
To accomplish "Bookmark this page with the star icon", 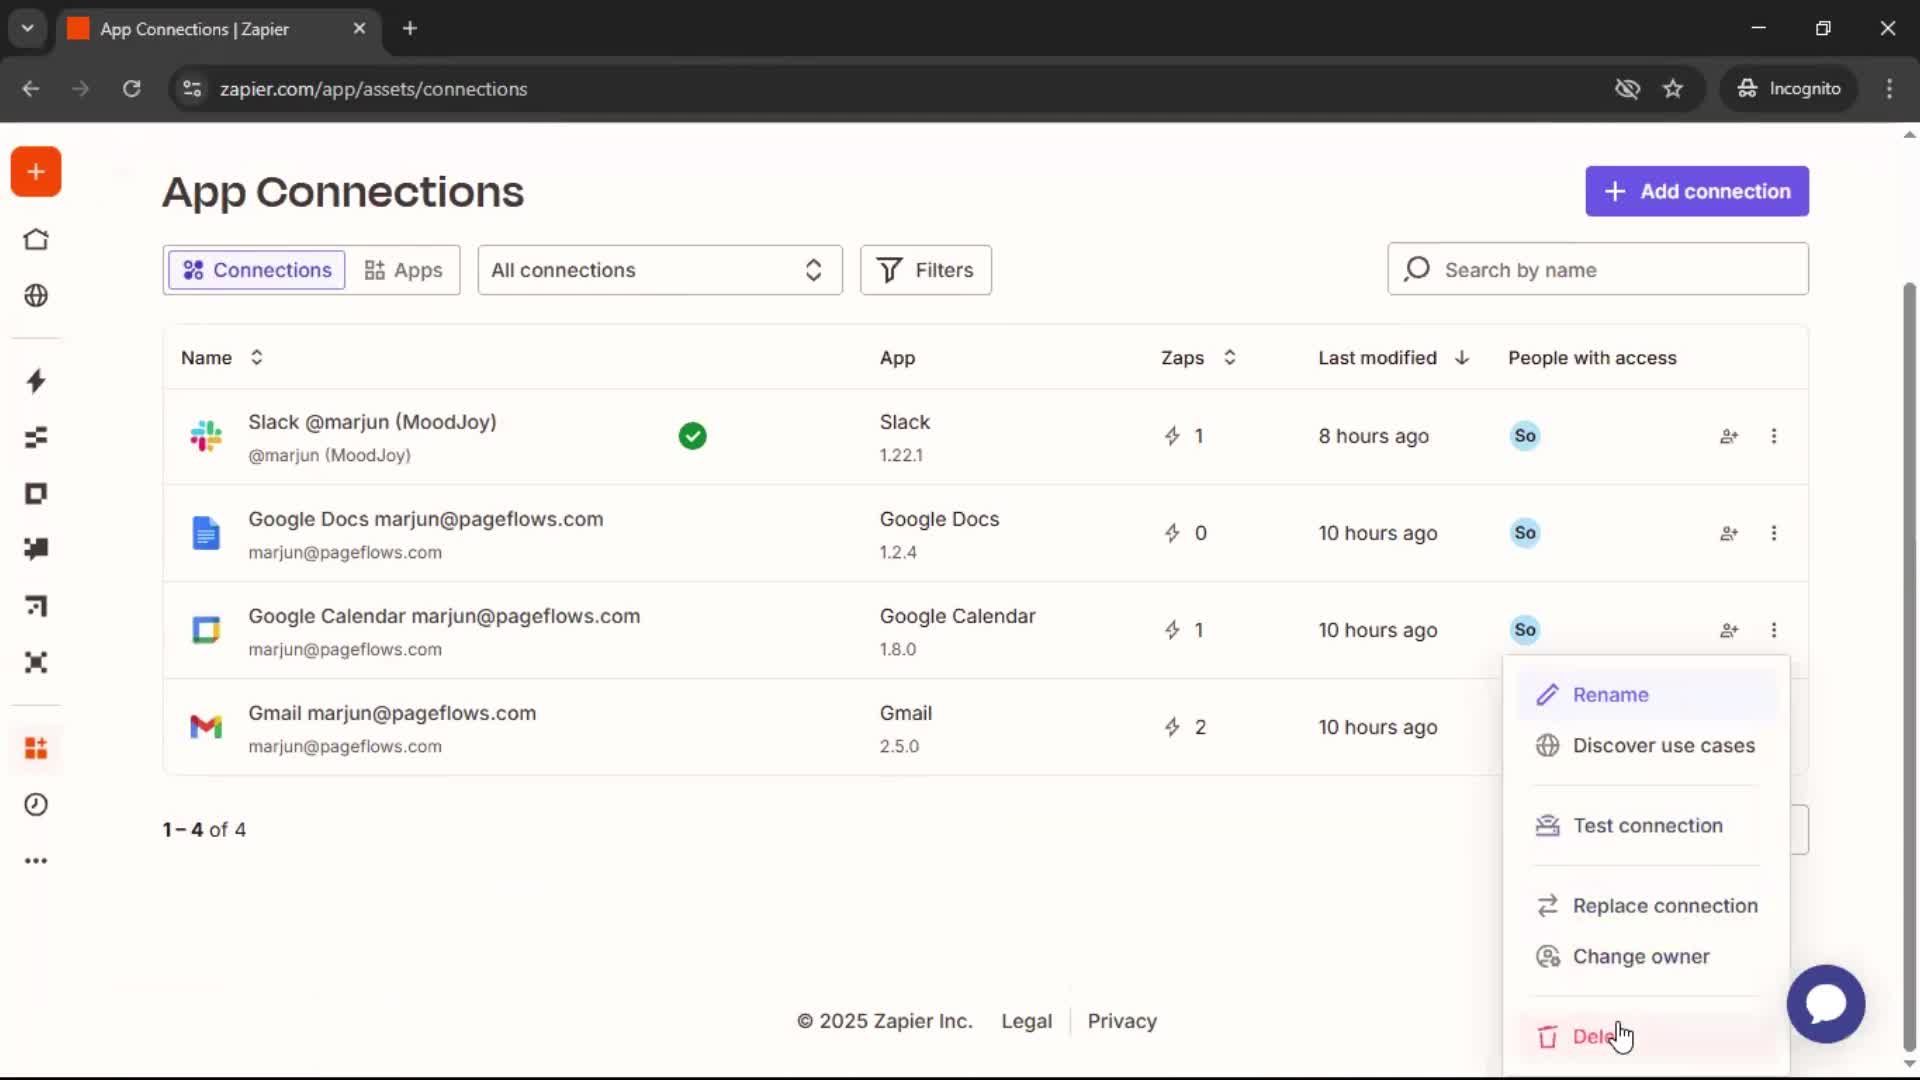I will click(1673, 89).
